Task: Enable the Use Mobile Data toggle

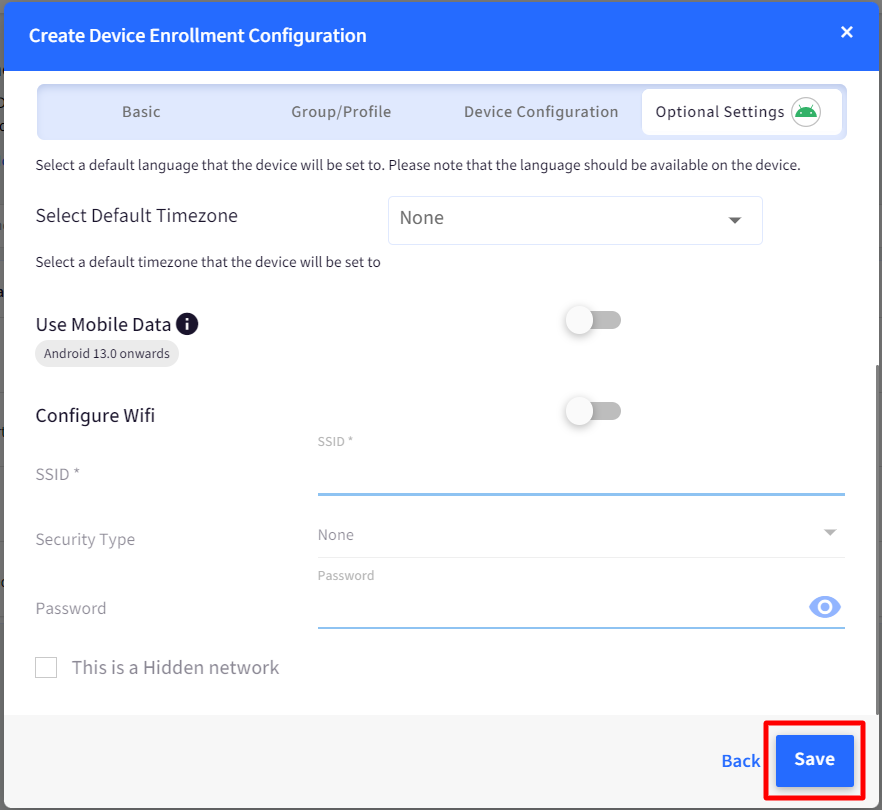Action: pos(593,320)
